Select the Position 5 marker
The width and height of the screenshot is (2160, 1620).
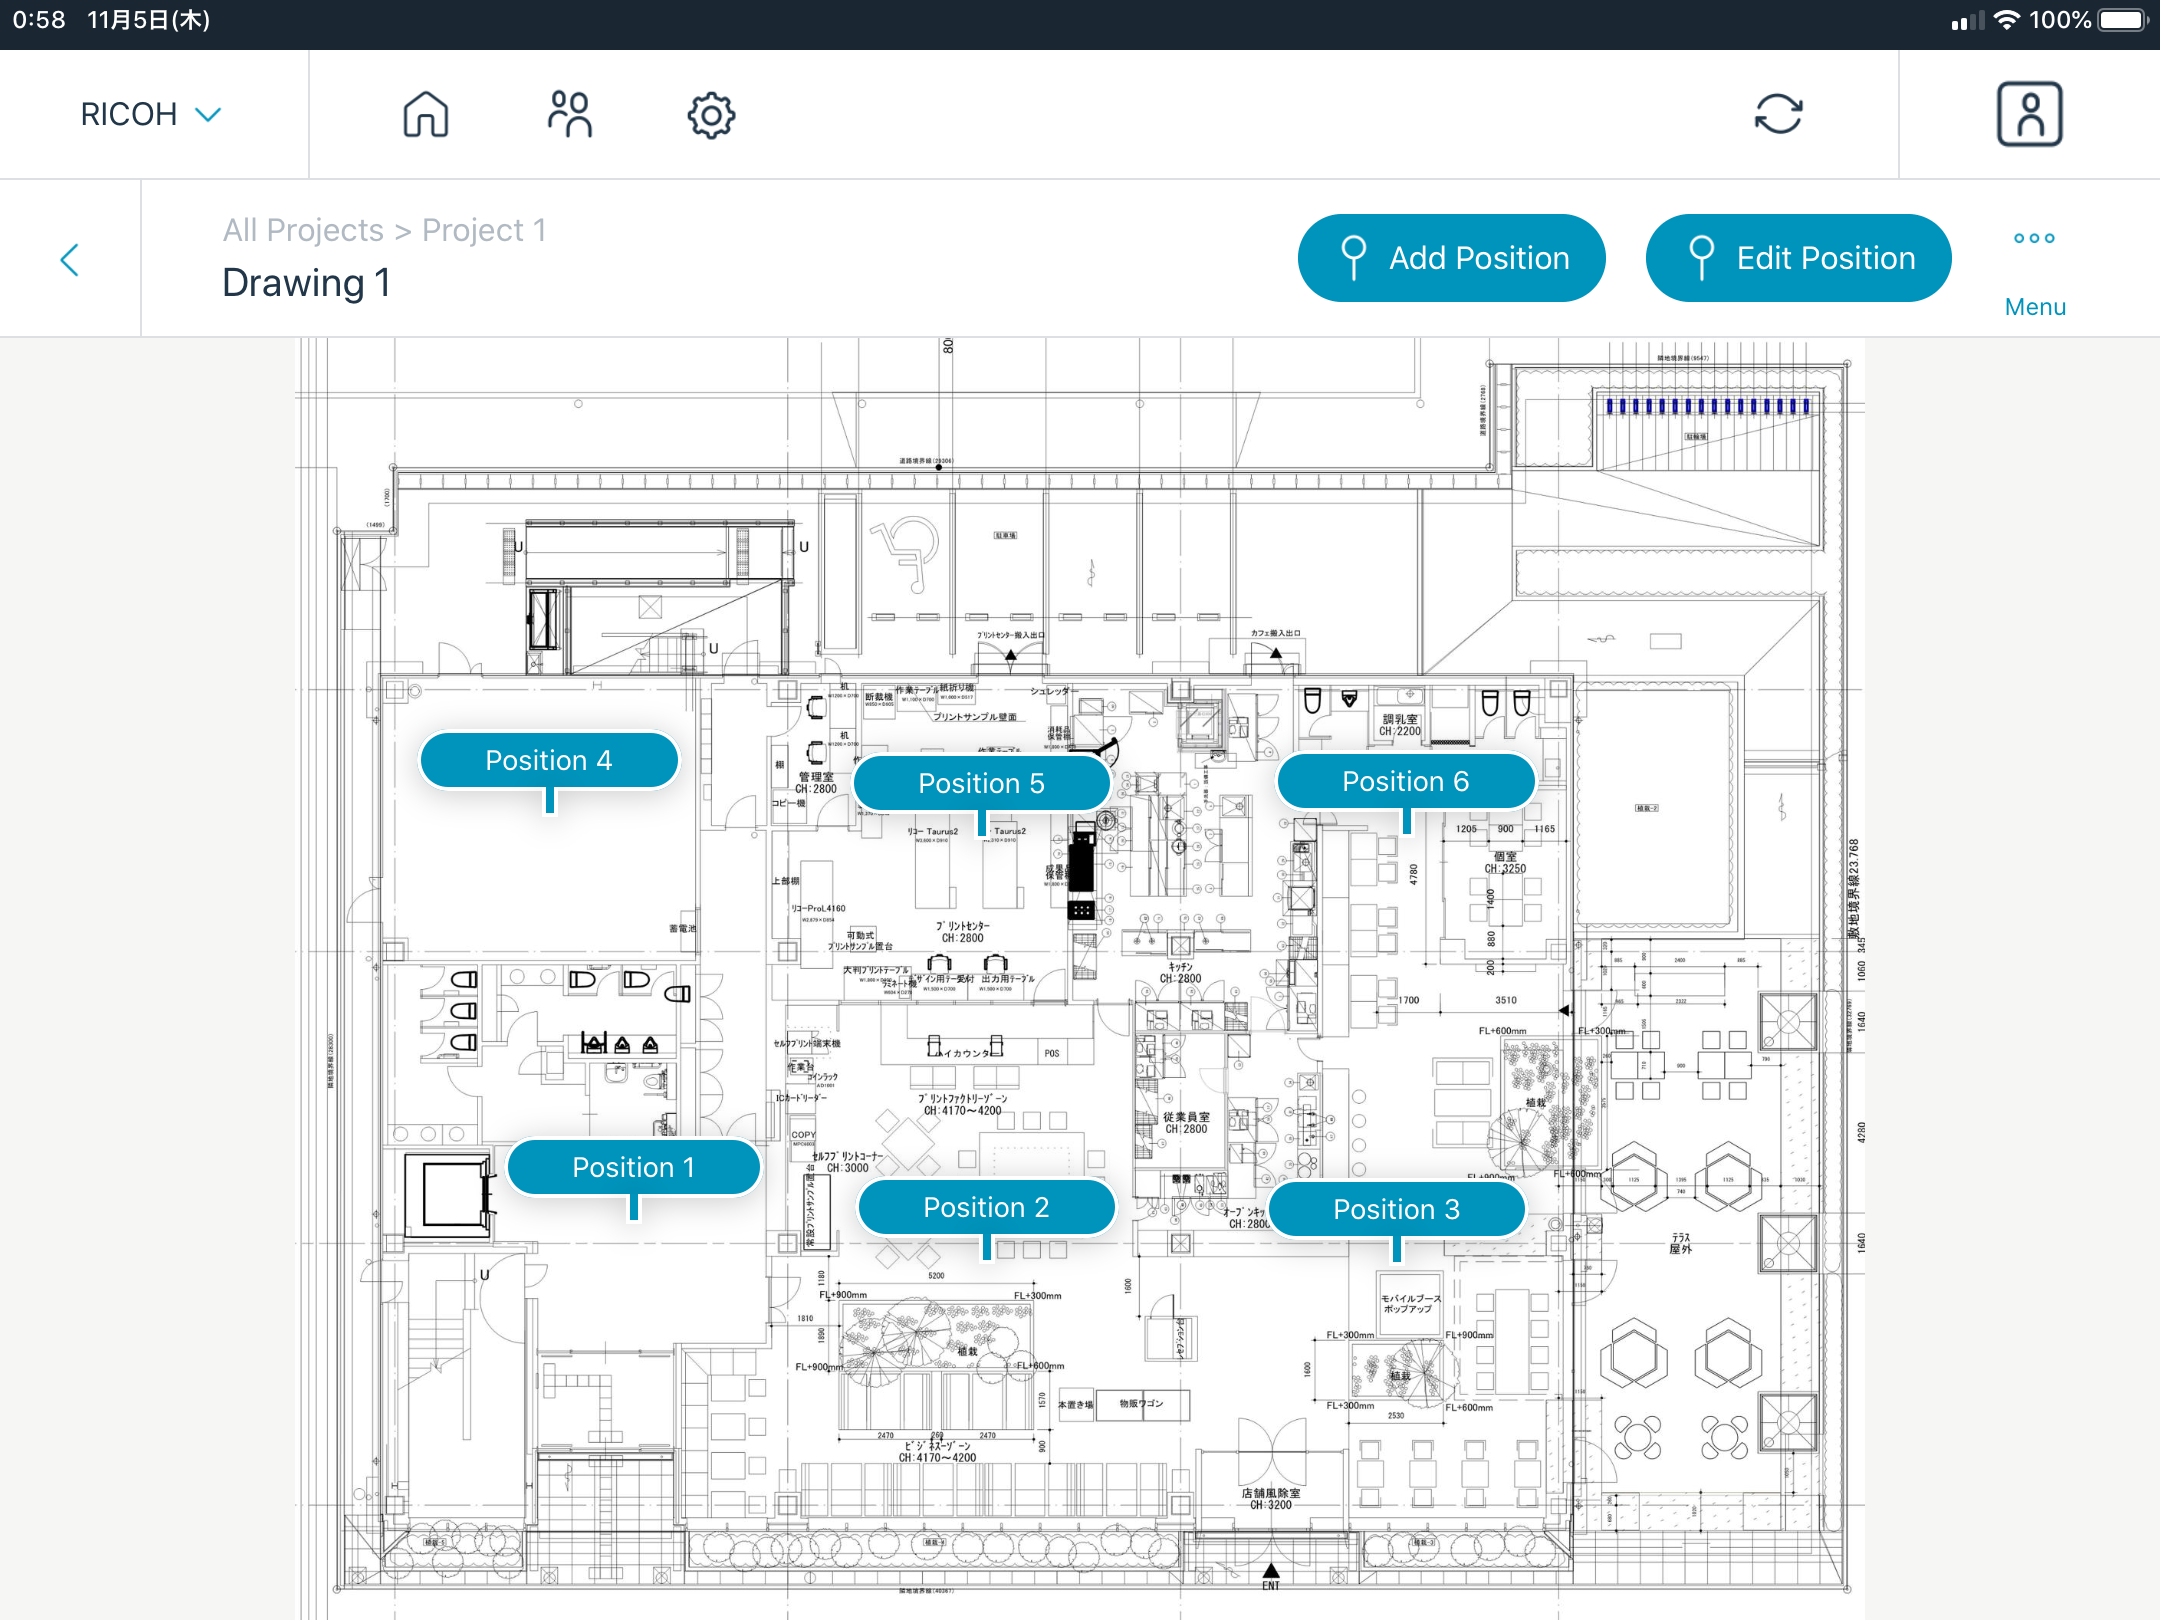coord(981,783)
